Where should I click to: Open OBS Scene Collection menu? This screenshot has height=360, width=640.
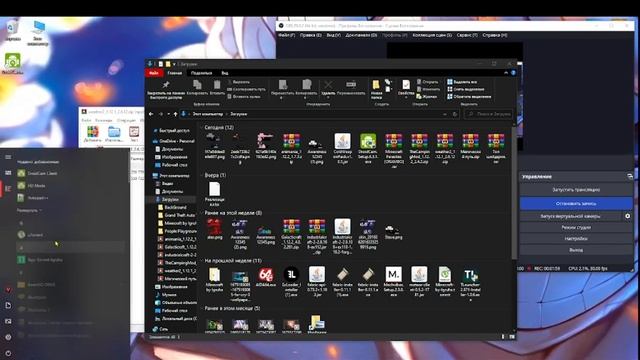pyautogui.click(x=432, y=35)
